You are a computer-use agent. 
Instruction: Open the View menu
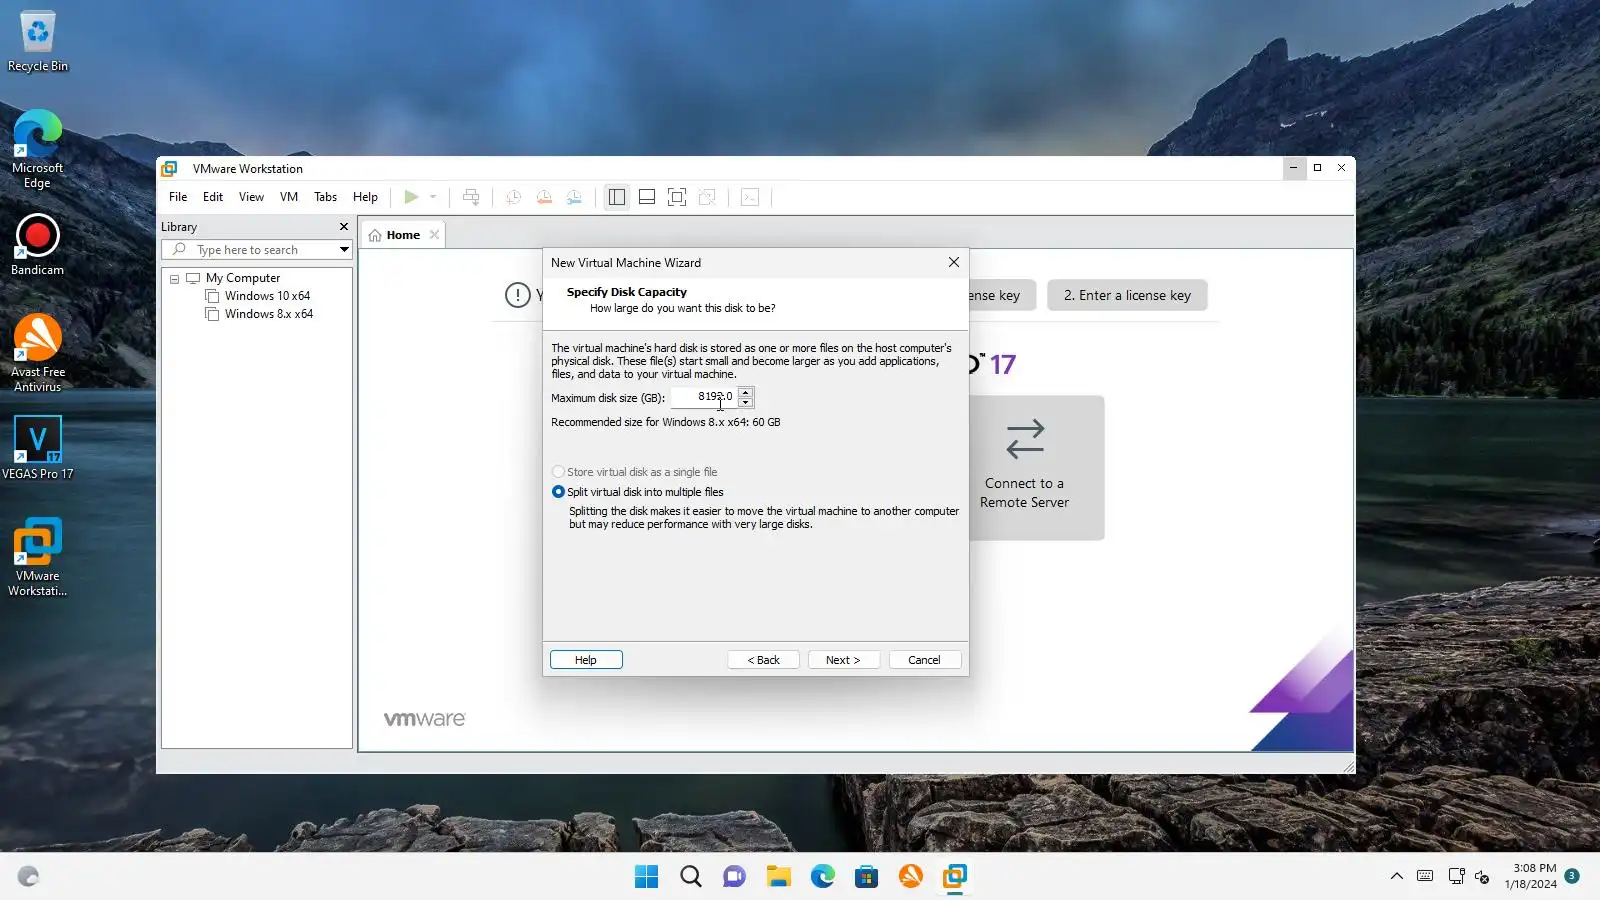251,197
